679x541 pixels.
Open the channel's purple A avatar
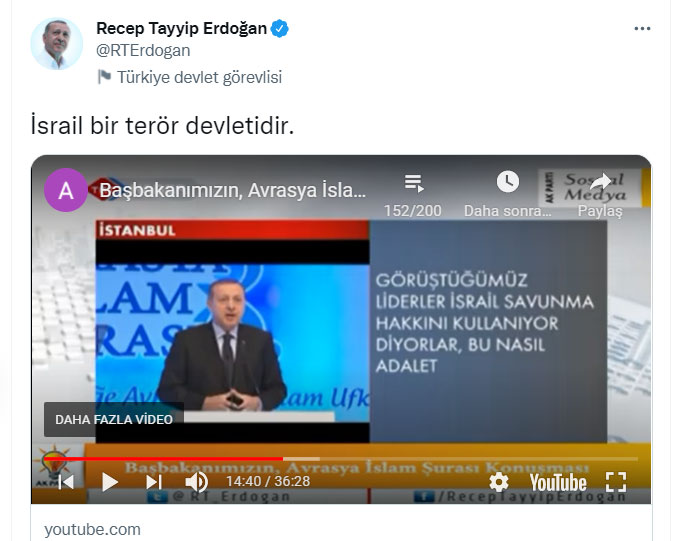coord(65,190)
